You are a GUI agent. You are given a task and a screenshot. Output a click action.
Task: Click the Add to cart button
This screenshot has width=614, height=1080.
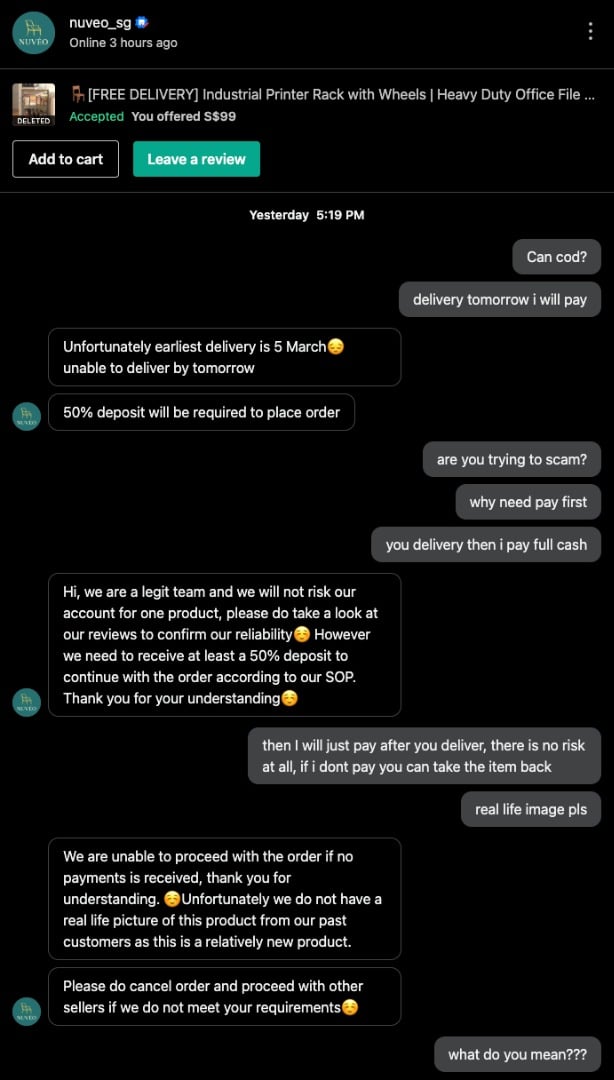65,159
